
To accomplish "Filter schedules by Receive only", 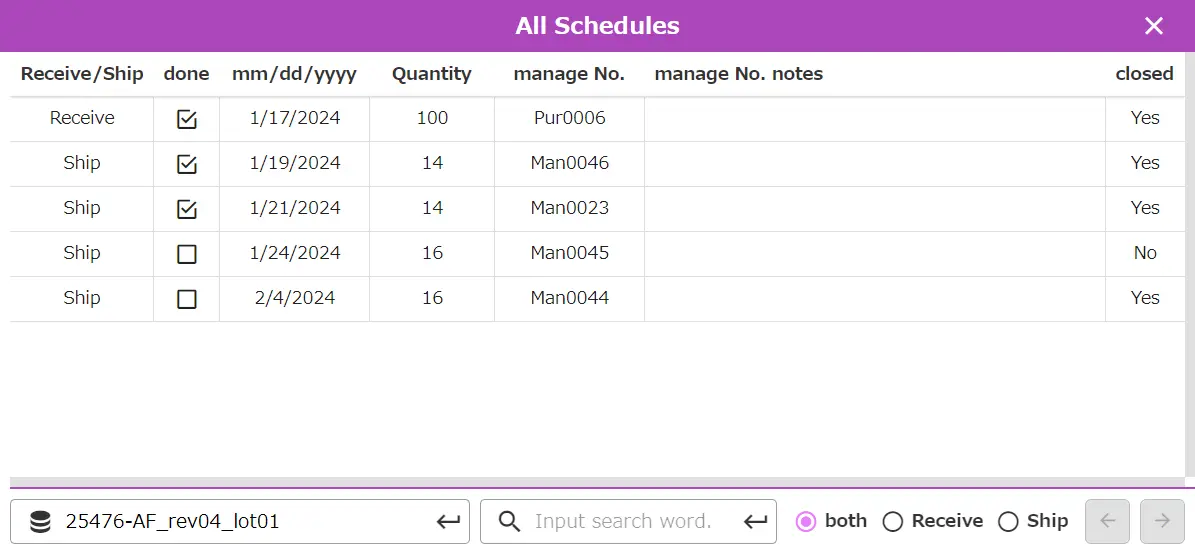I will coord(893,521).
